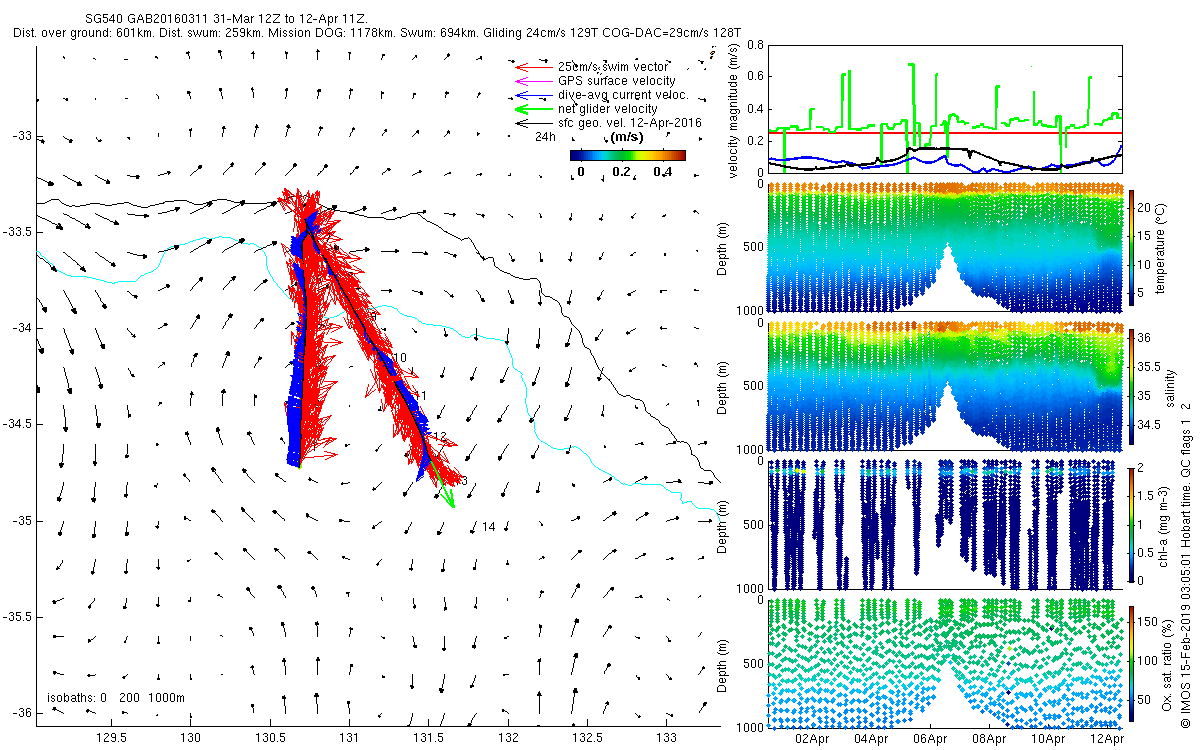Click the '06Apr' date tick
The height and width of the screenshot is (750, 1200).
930,738
